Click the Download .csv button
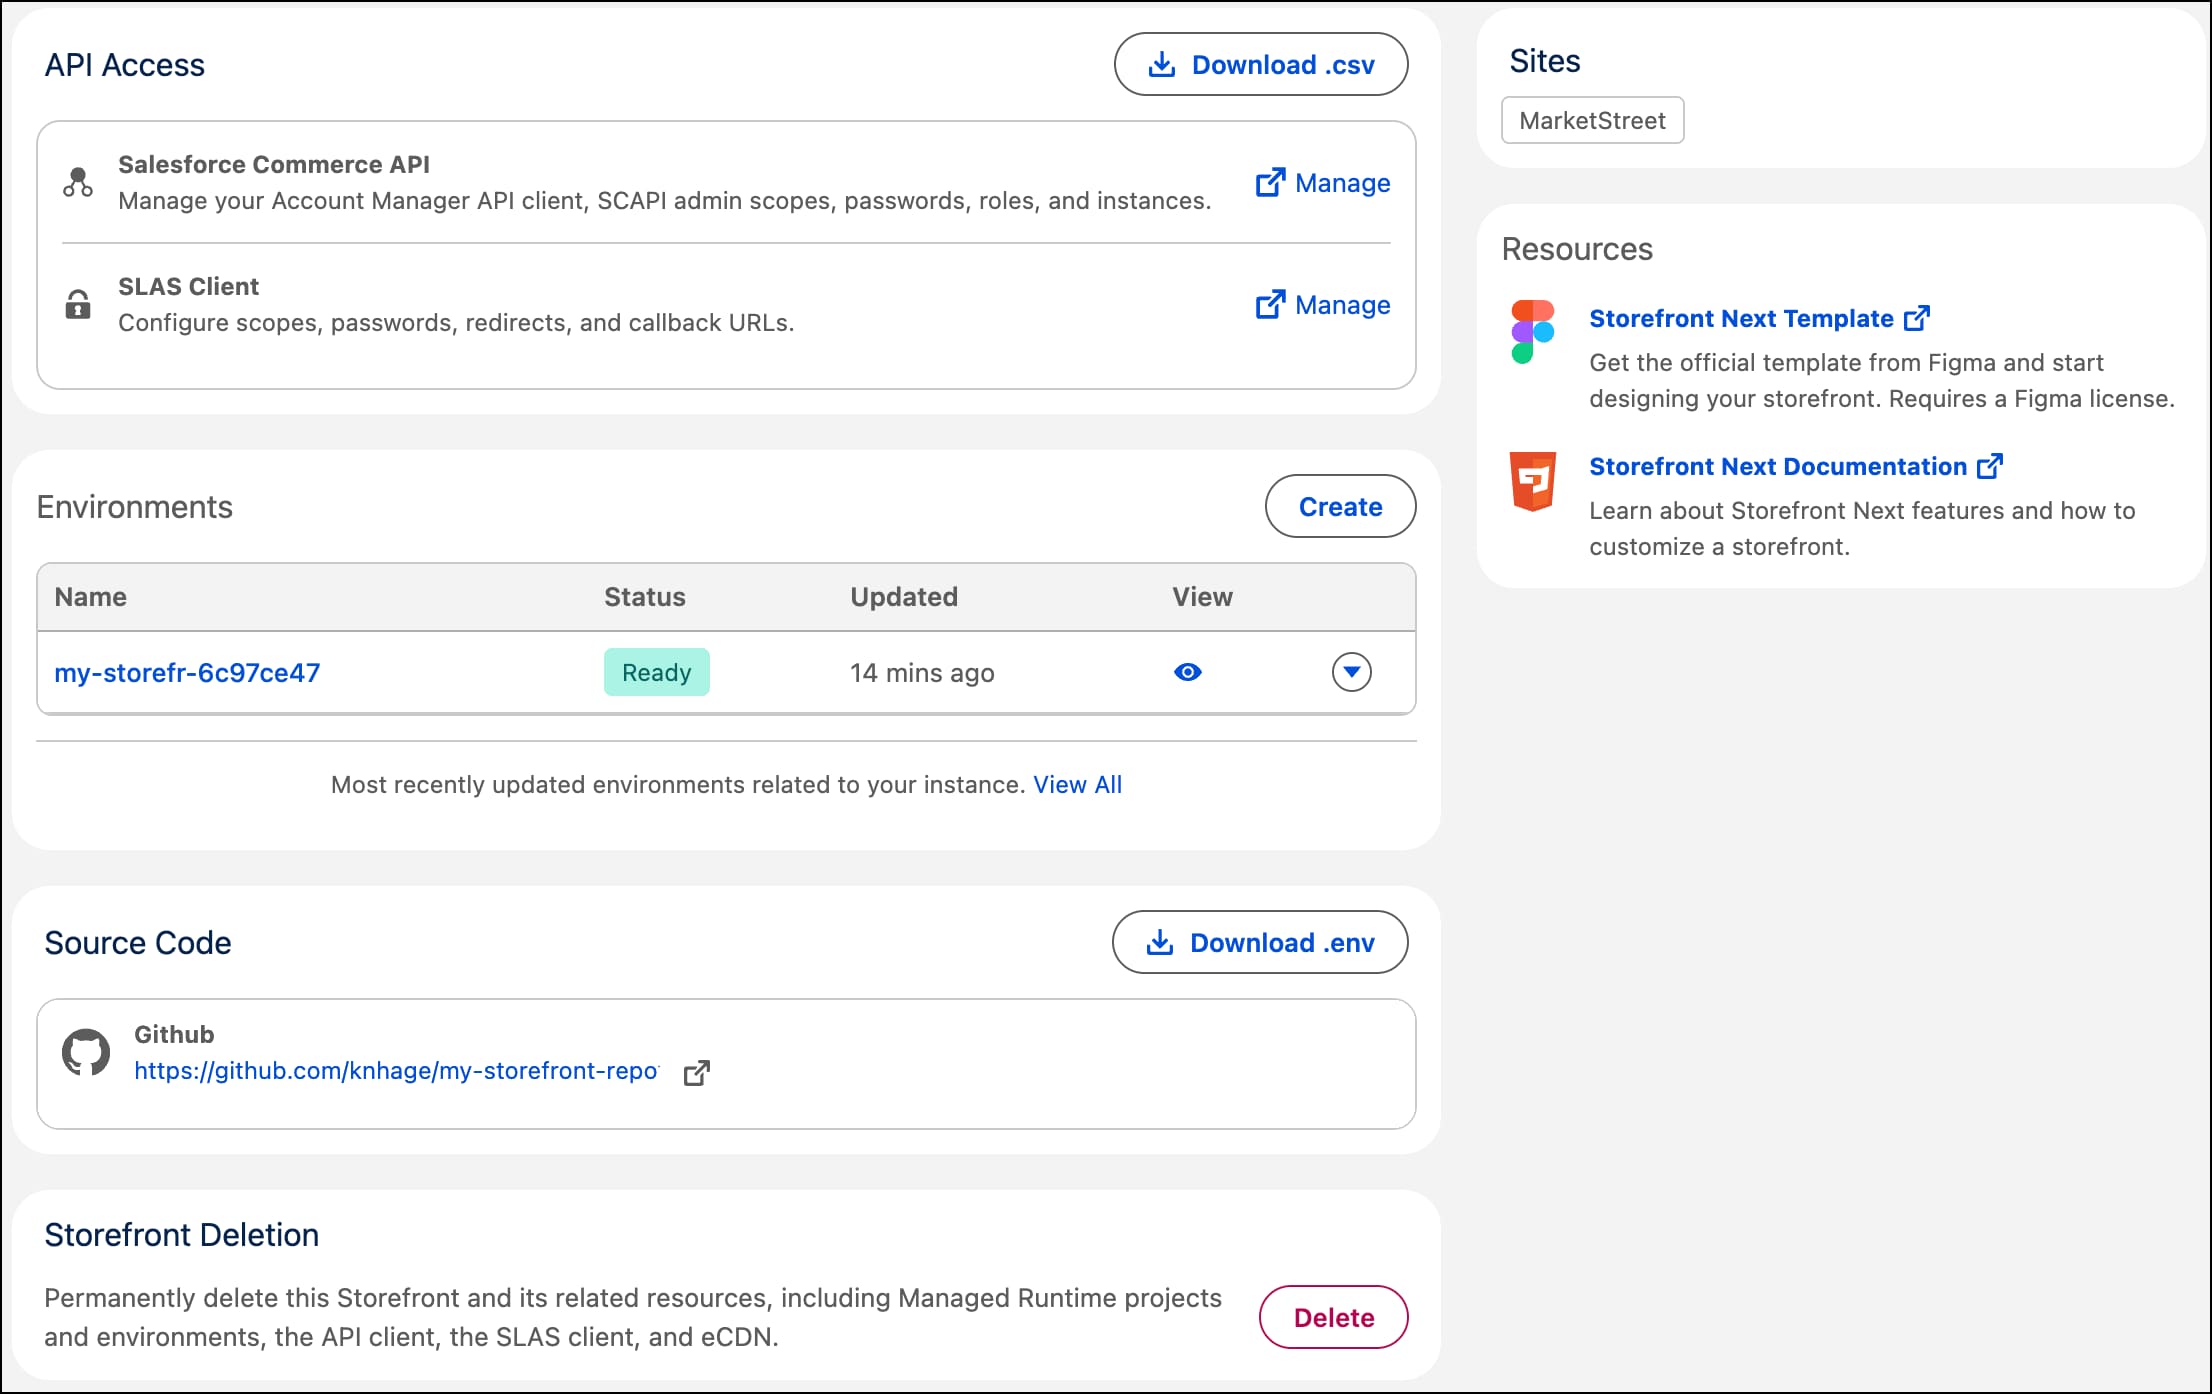This screenshot has height=1394, width=2212. [1261, 65]
